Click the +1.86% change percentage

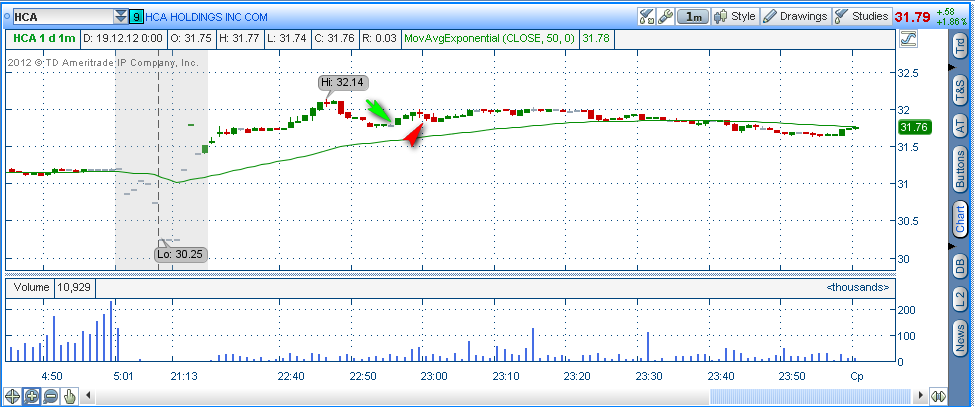tap(953, 22)
